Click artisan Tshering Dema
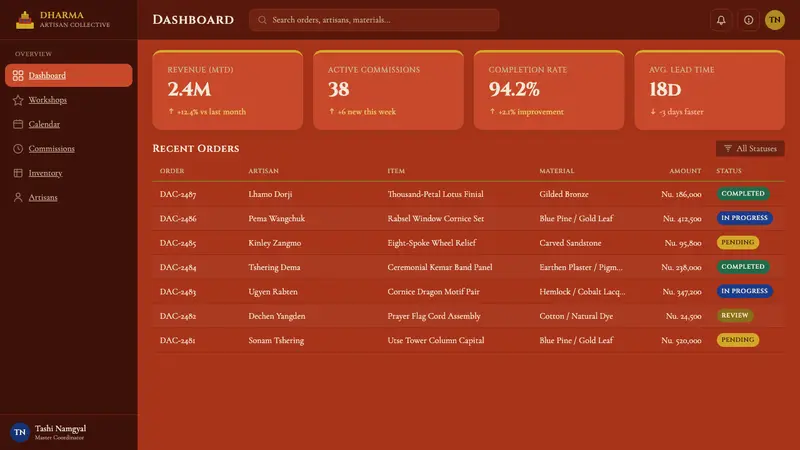 pos(274,267)
